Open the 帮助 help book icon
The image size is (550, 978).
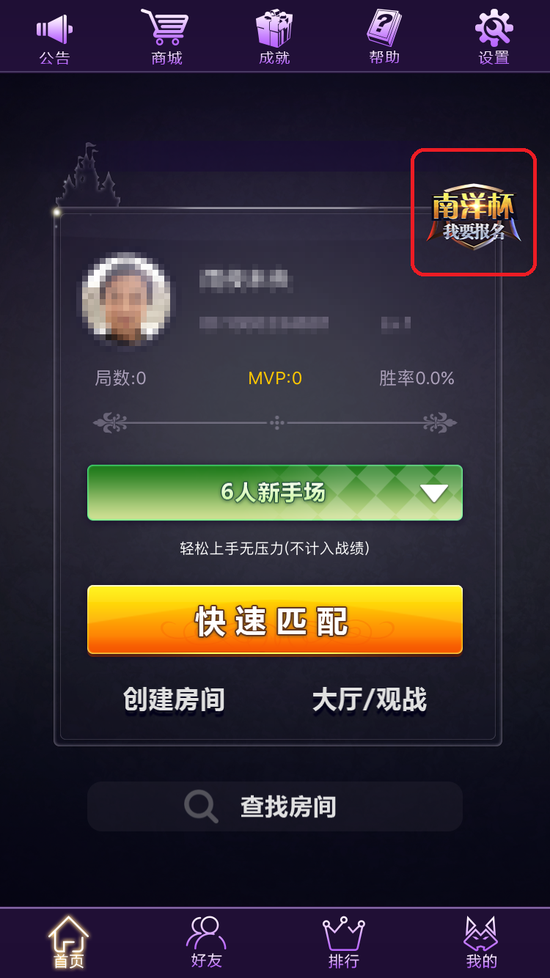[384, 27]
